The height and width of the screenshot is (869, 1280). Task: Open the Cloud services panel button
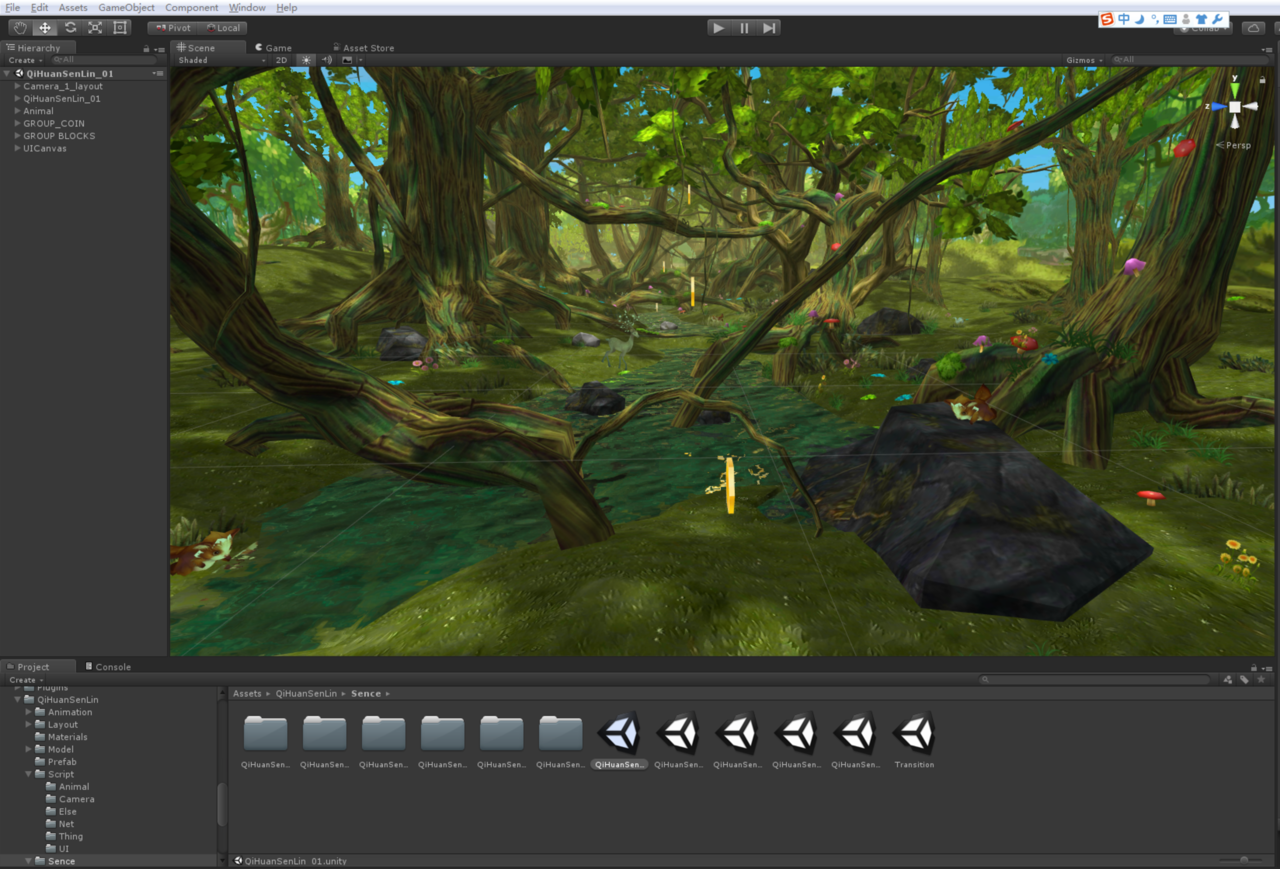coord(1254,28)
